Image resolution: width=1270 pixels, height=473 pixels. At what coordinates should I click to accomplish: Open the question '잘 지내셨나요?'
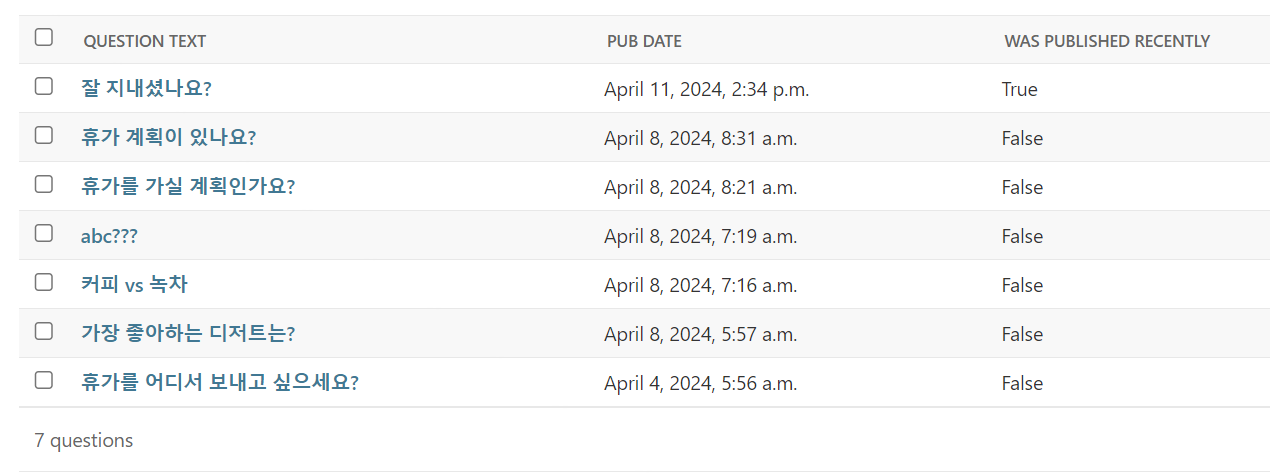(x=146, y=88)
